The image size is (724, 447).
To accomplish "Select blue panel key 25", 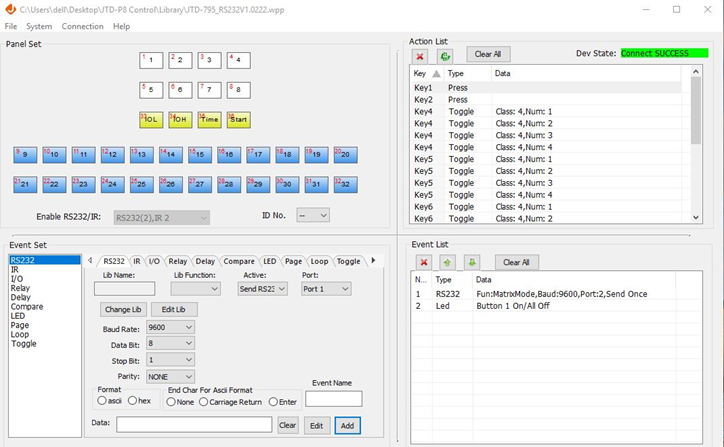I will (142, 184).
